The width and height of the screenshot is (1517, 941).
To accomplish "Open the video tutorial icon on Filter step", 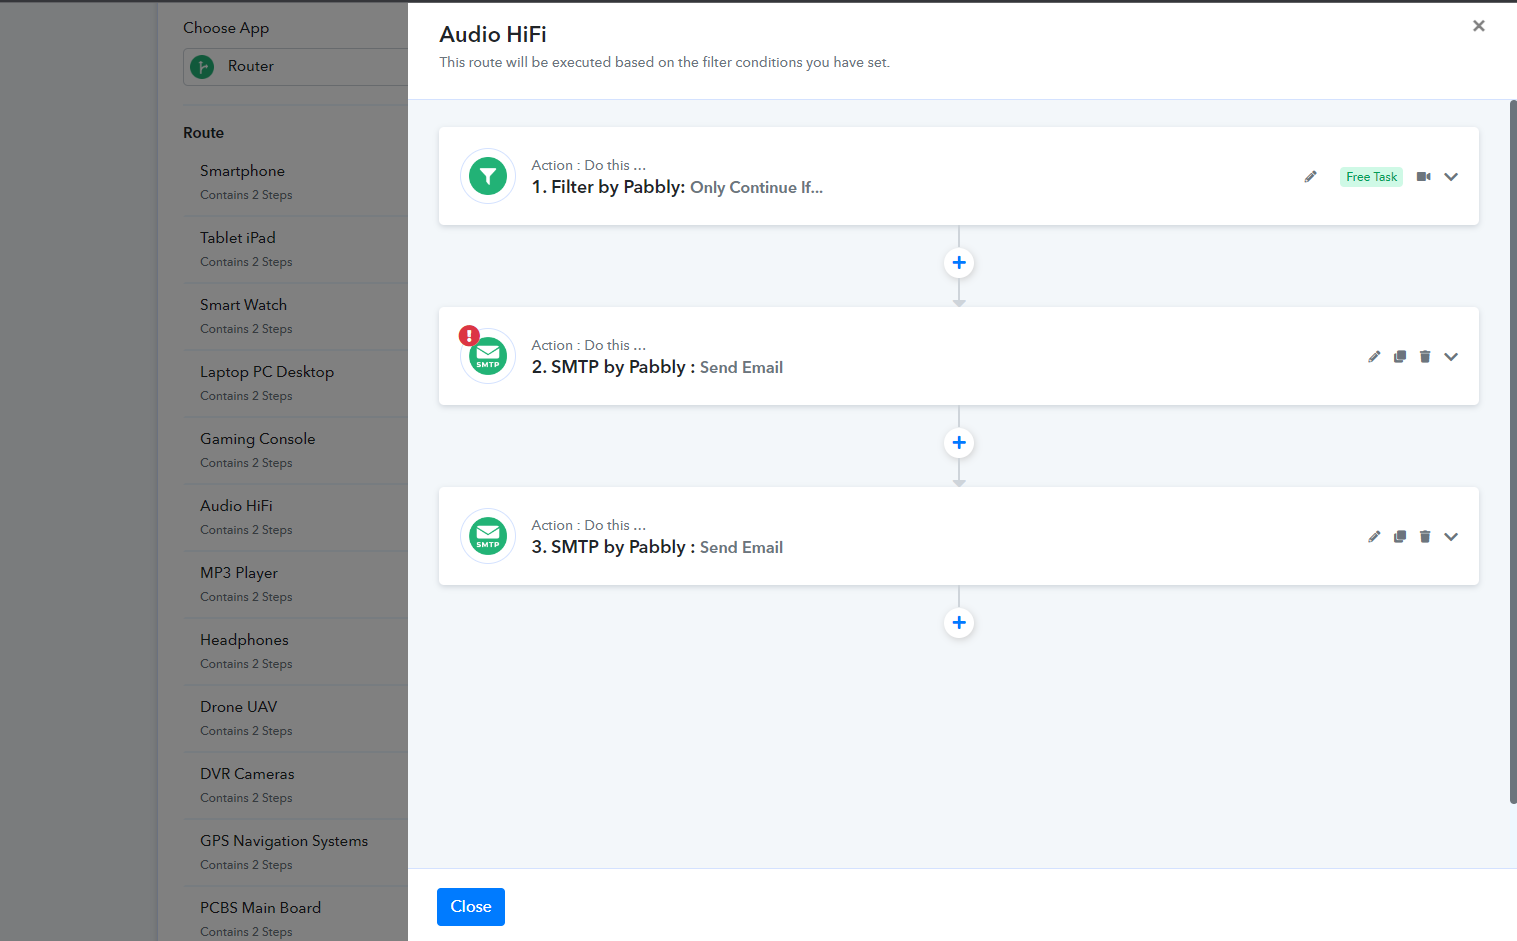I will tap(1424, 177).
